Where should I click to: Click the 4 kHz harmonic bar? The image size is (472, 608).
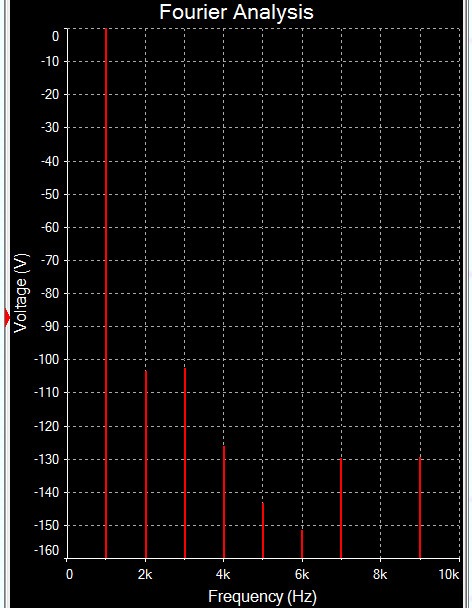coord(224,502)
